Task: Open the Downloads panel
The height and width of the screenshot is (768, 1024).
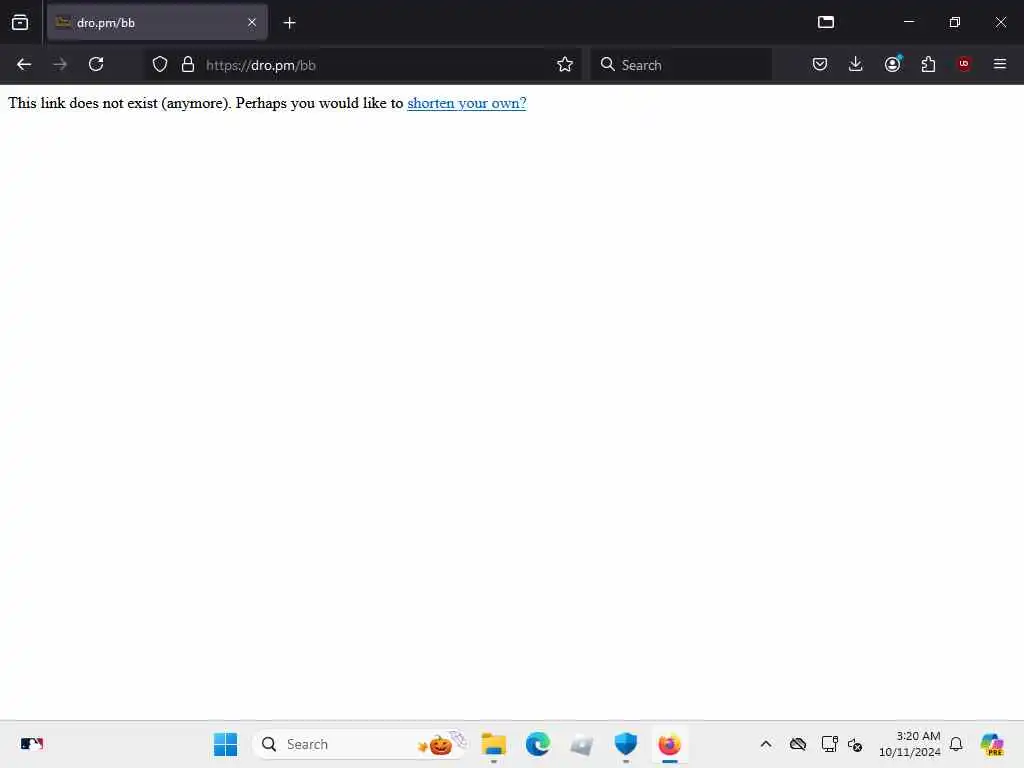Action: pyautogui.click(x=856, y=65)
